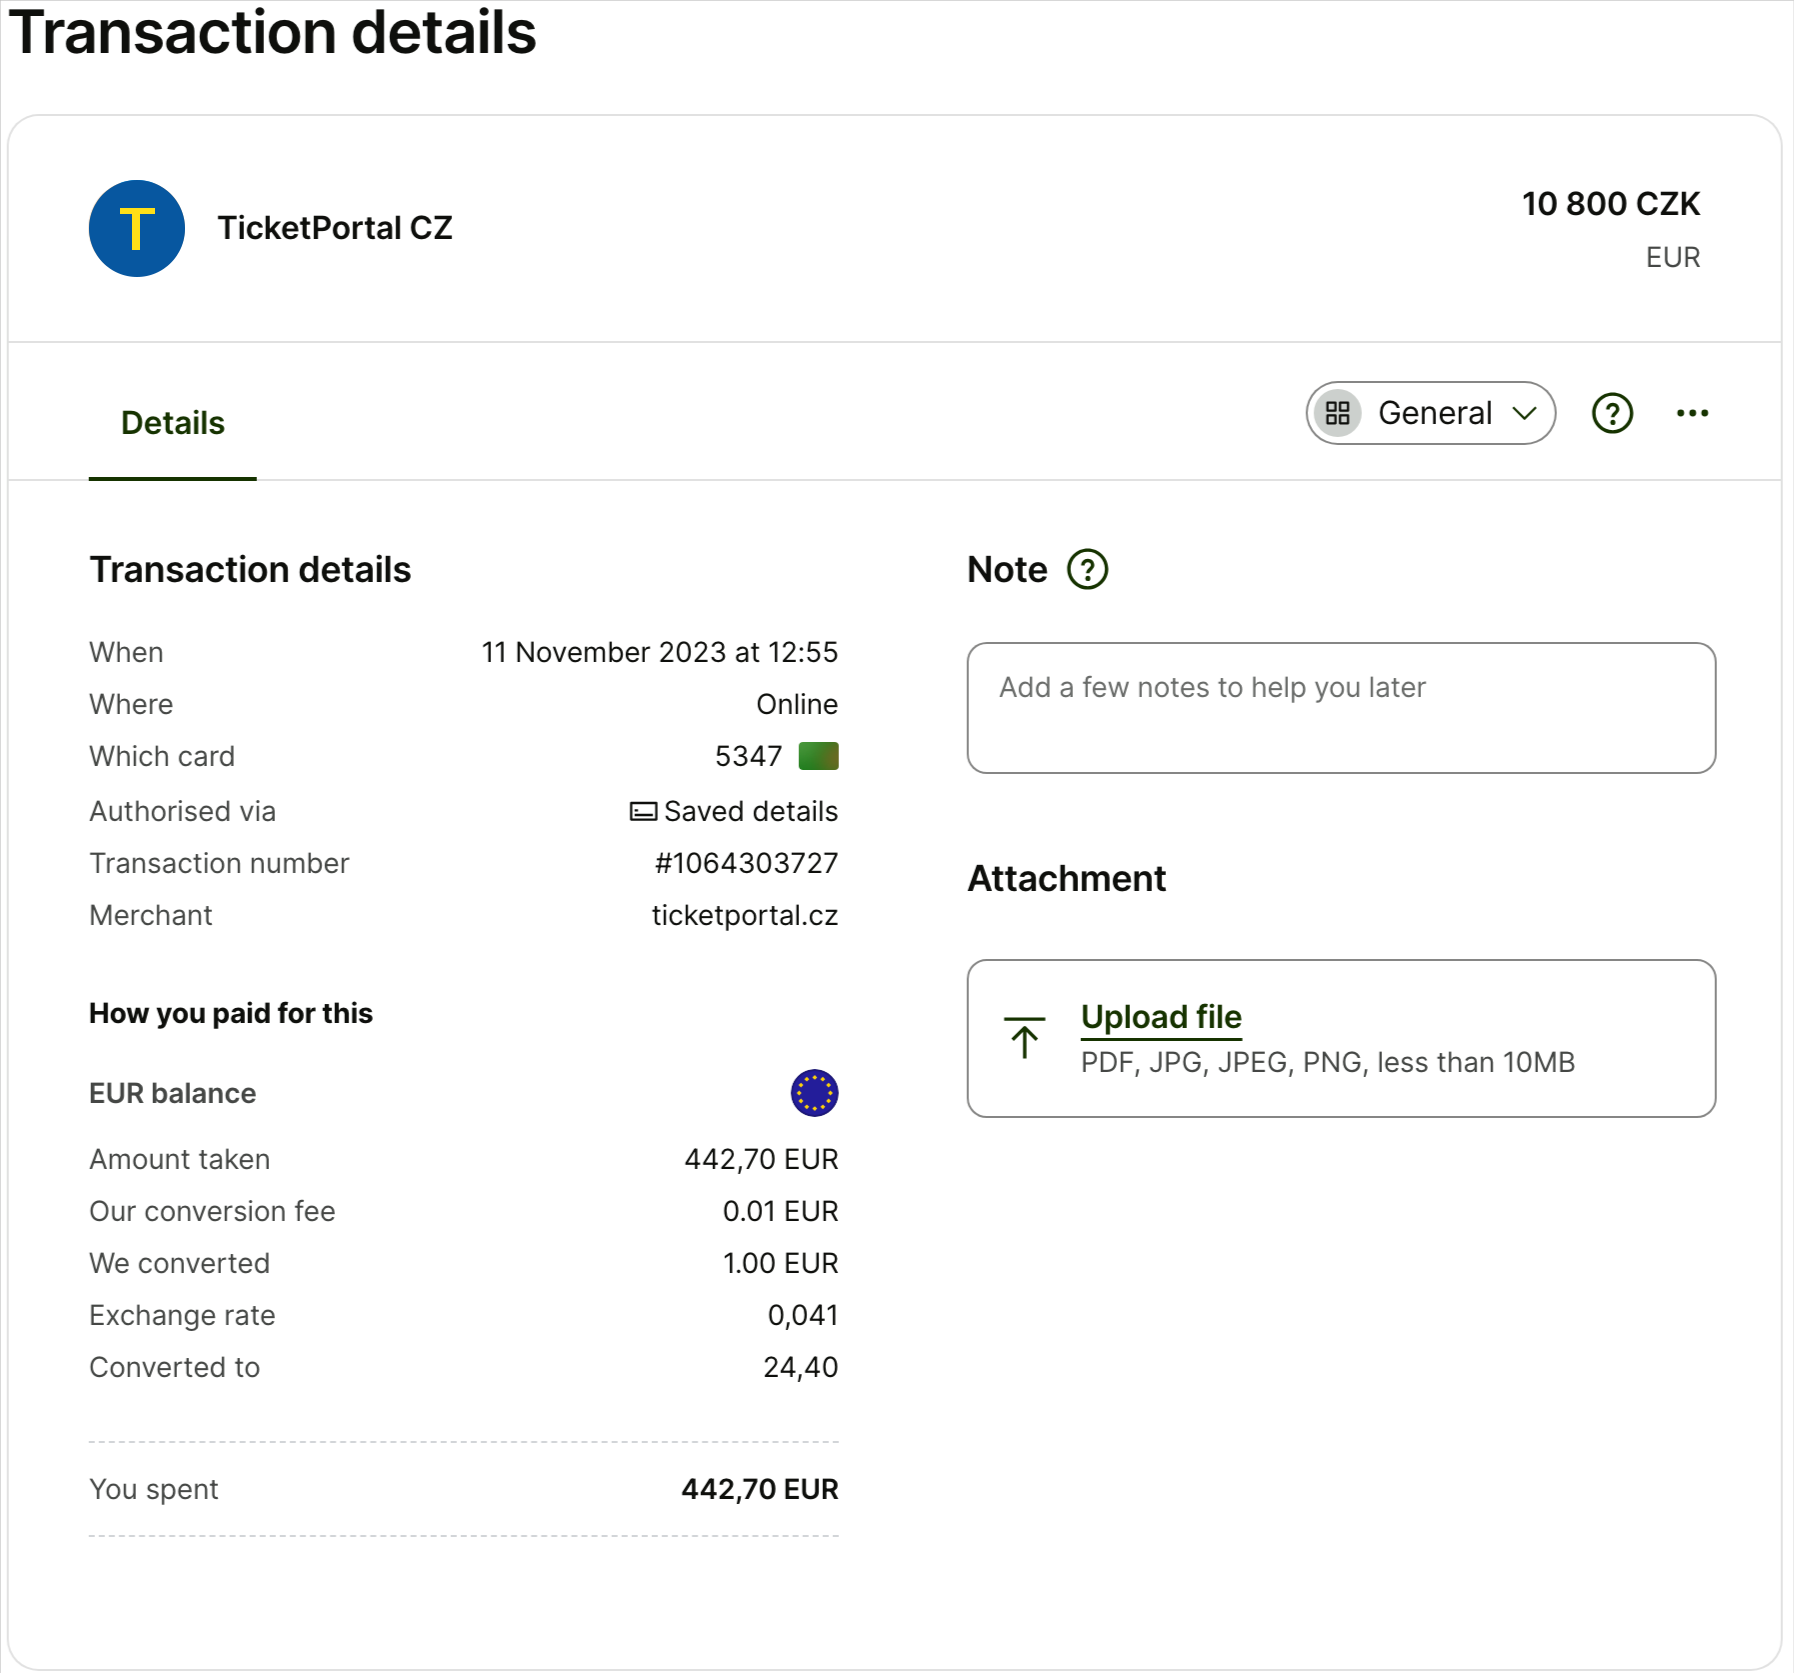
Task: Click the Upload file link
Action: [1161, 1017]
